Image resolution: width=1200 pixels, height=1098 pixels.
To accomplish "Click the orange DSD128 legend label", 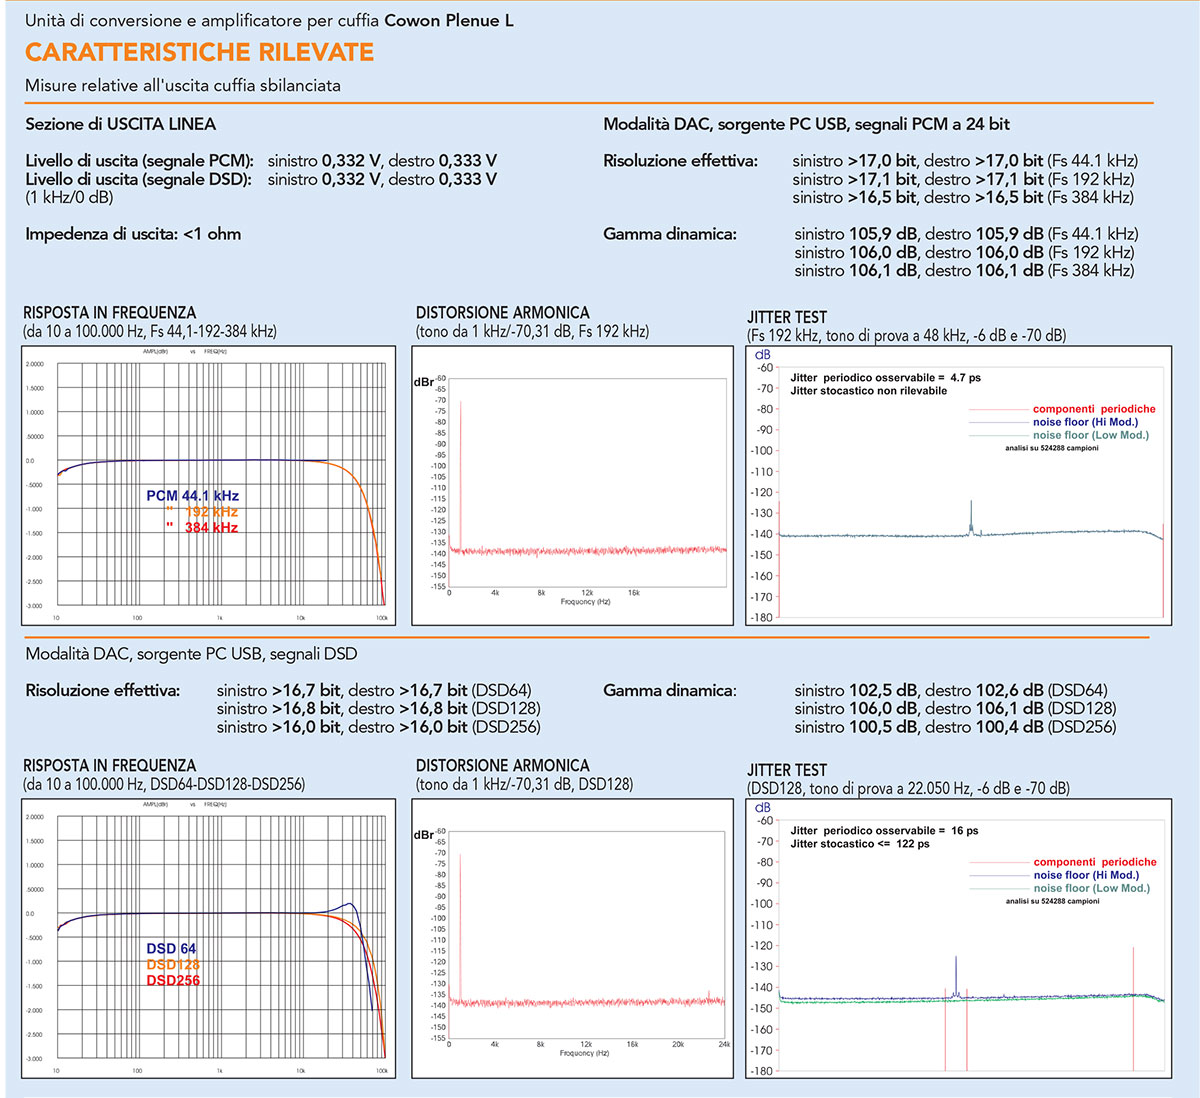I will [x=173, y=964].
